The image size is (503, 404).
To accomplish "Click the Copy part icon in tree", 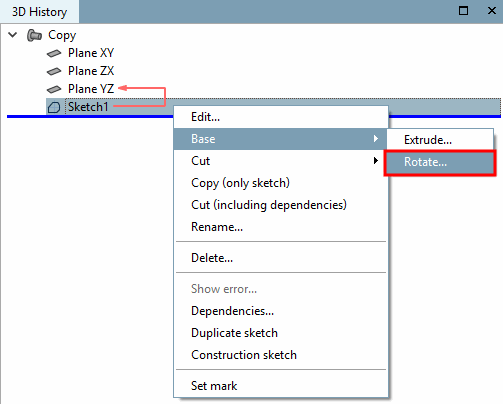I will pyautogui.click(x=34, y=35).
